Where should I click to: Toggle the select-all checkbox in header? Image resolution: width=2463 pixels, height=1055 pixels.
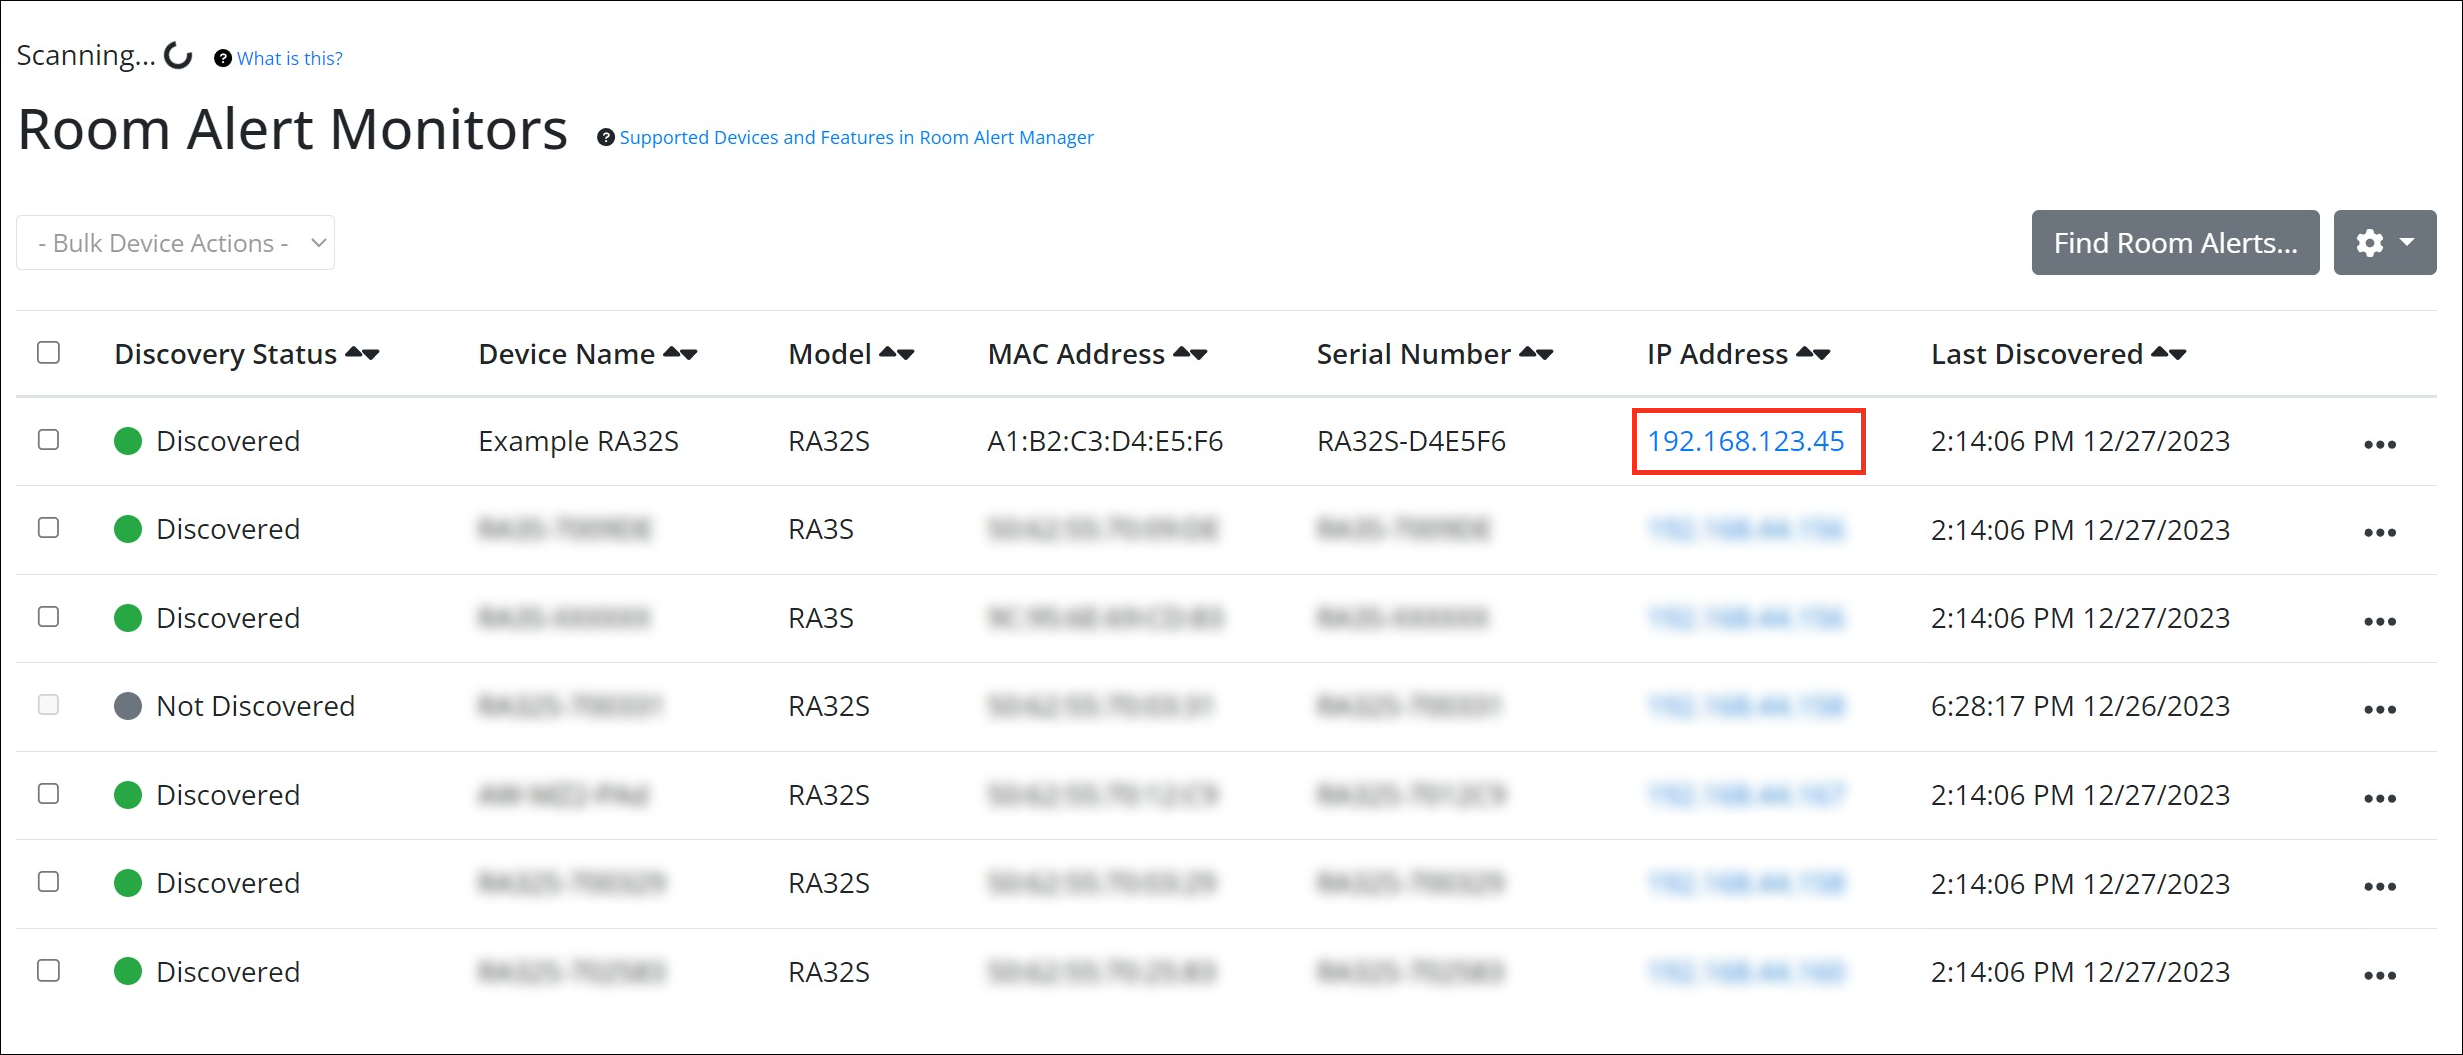pos(48,353)
